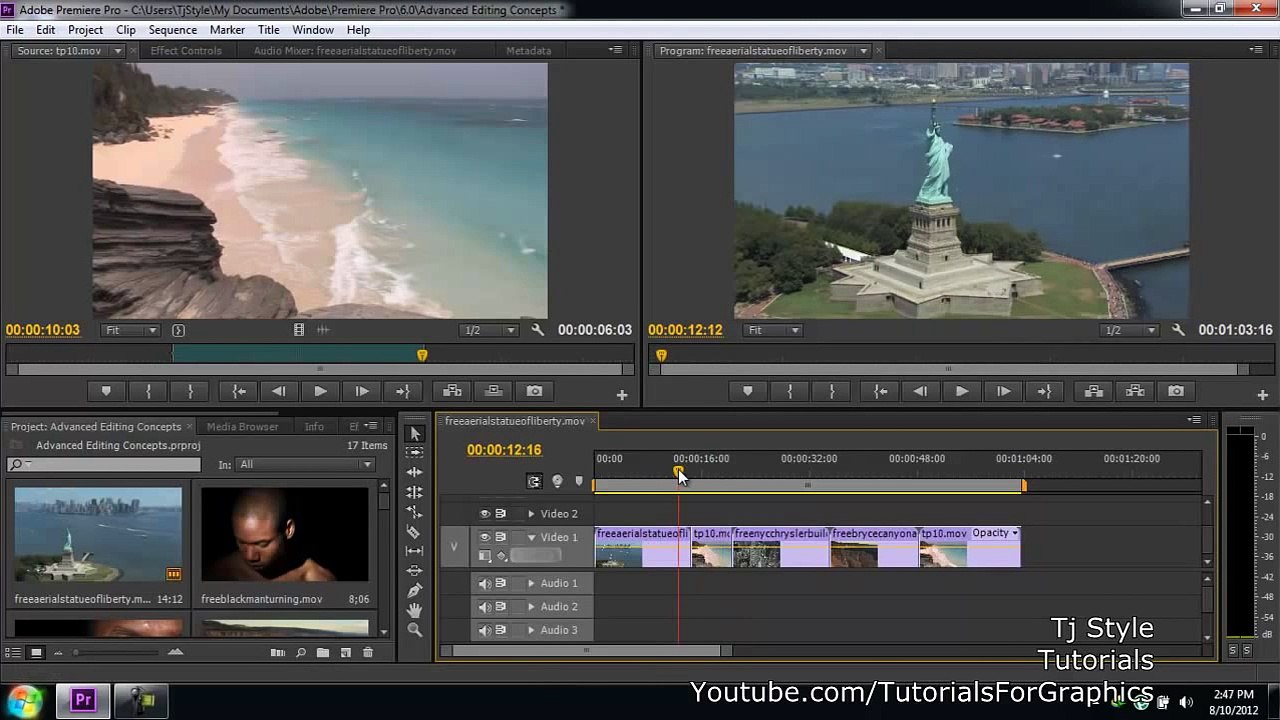Click Overwrite button in Source monitor
Screen dimensions: 1280x720
click(x=493, y=391)
